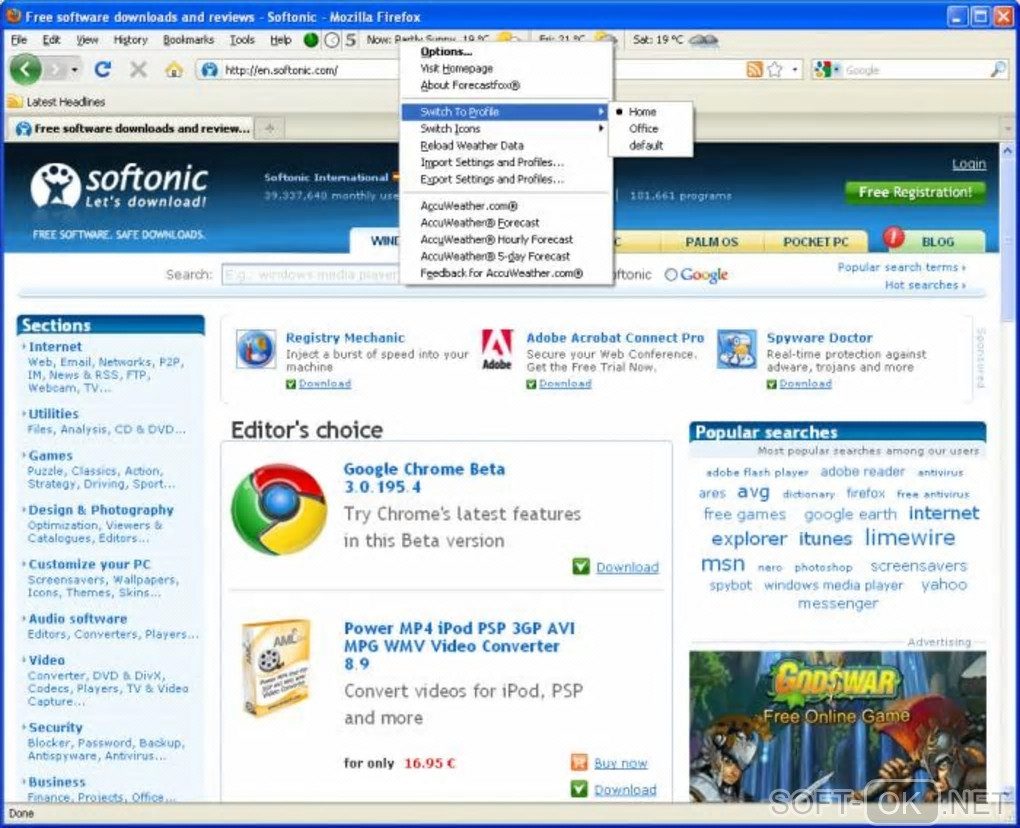The image size is (1020, 828).
Task: Click the Login link
Action: tap(969, 164)
